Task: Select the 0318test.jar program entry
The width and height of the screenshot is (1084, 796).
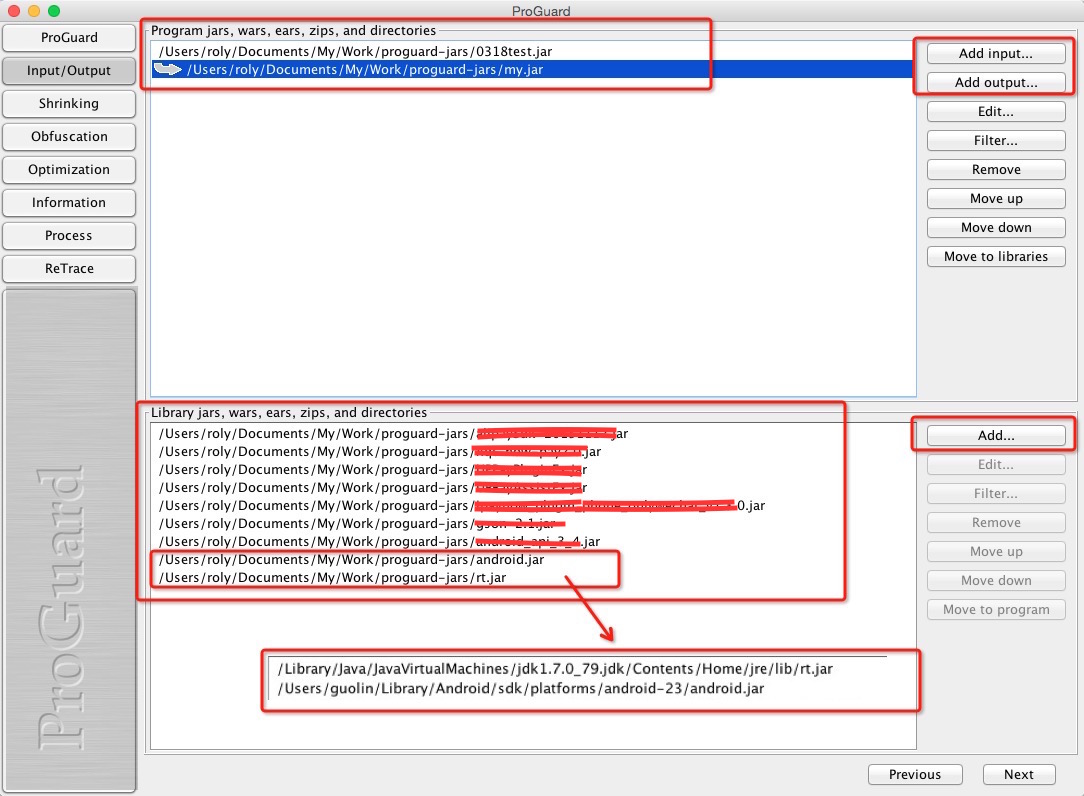Action: [532, 51]
